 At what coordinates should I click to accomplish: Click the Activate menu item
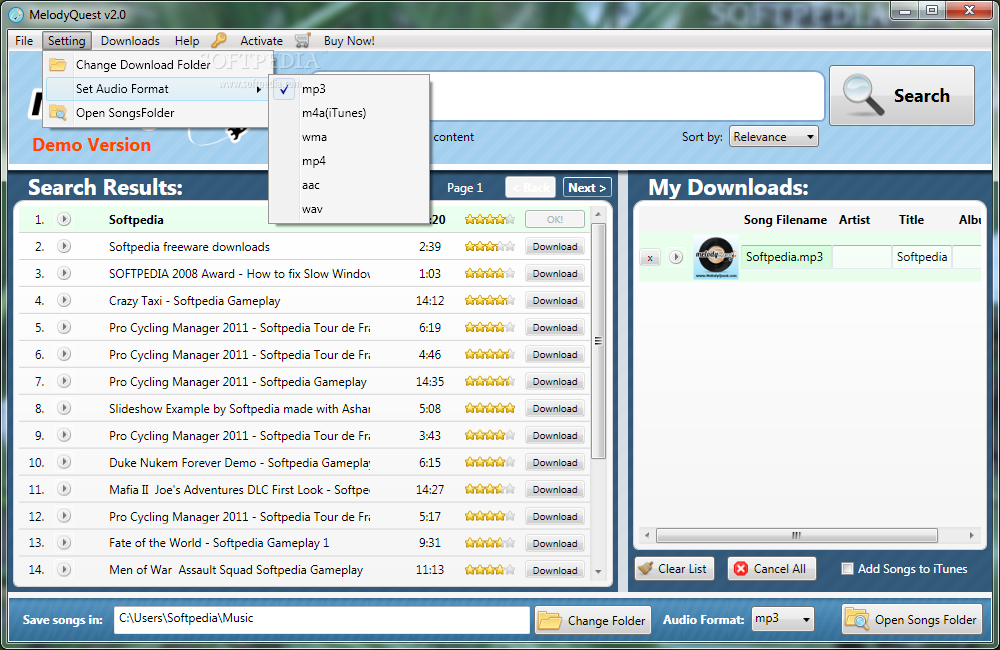coord(261,41)
